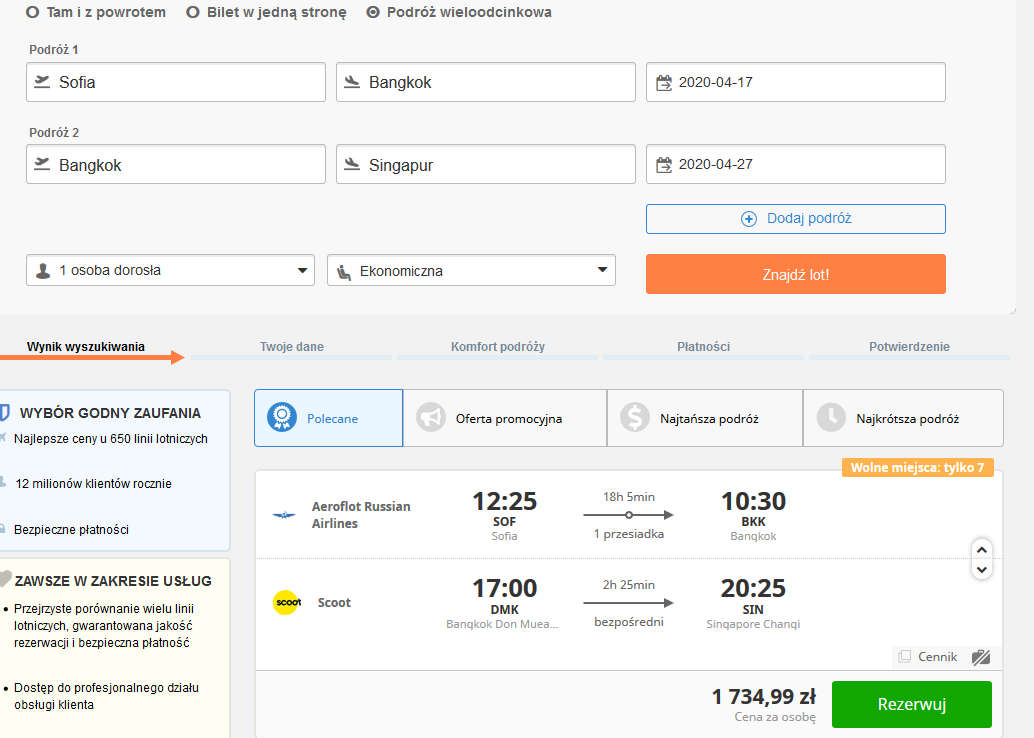Click the Dodaj podróż button
Screen dimensions: 1034x738
click(796, 219)
